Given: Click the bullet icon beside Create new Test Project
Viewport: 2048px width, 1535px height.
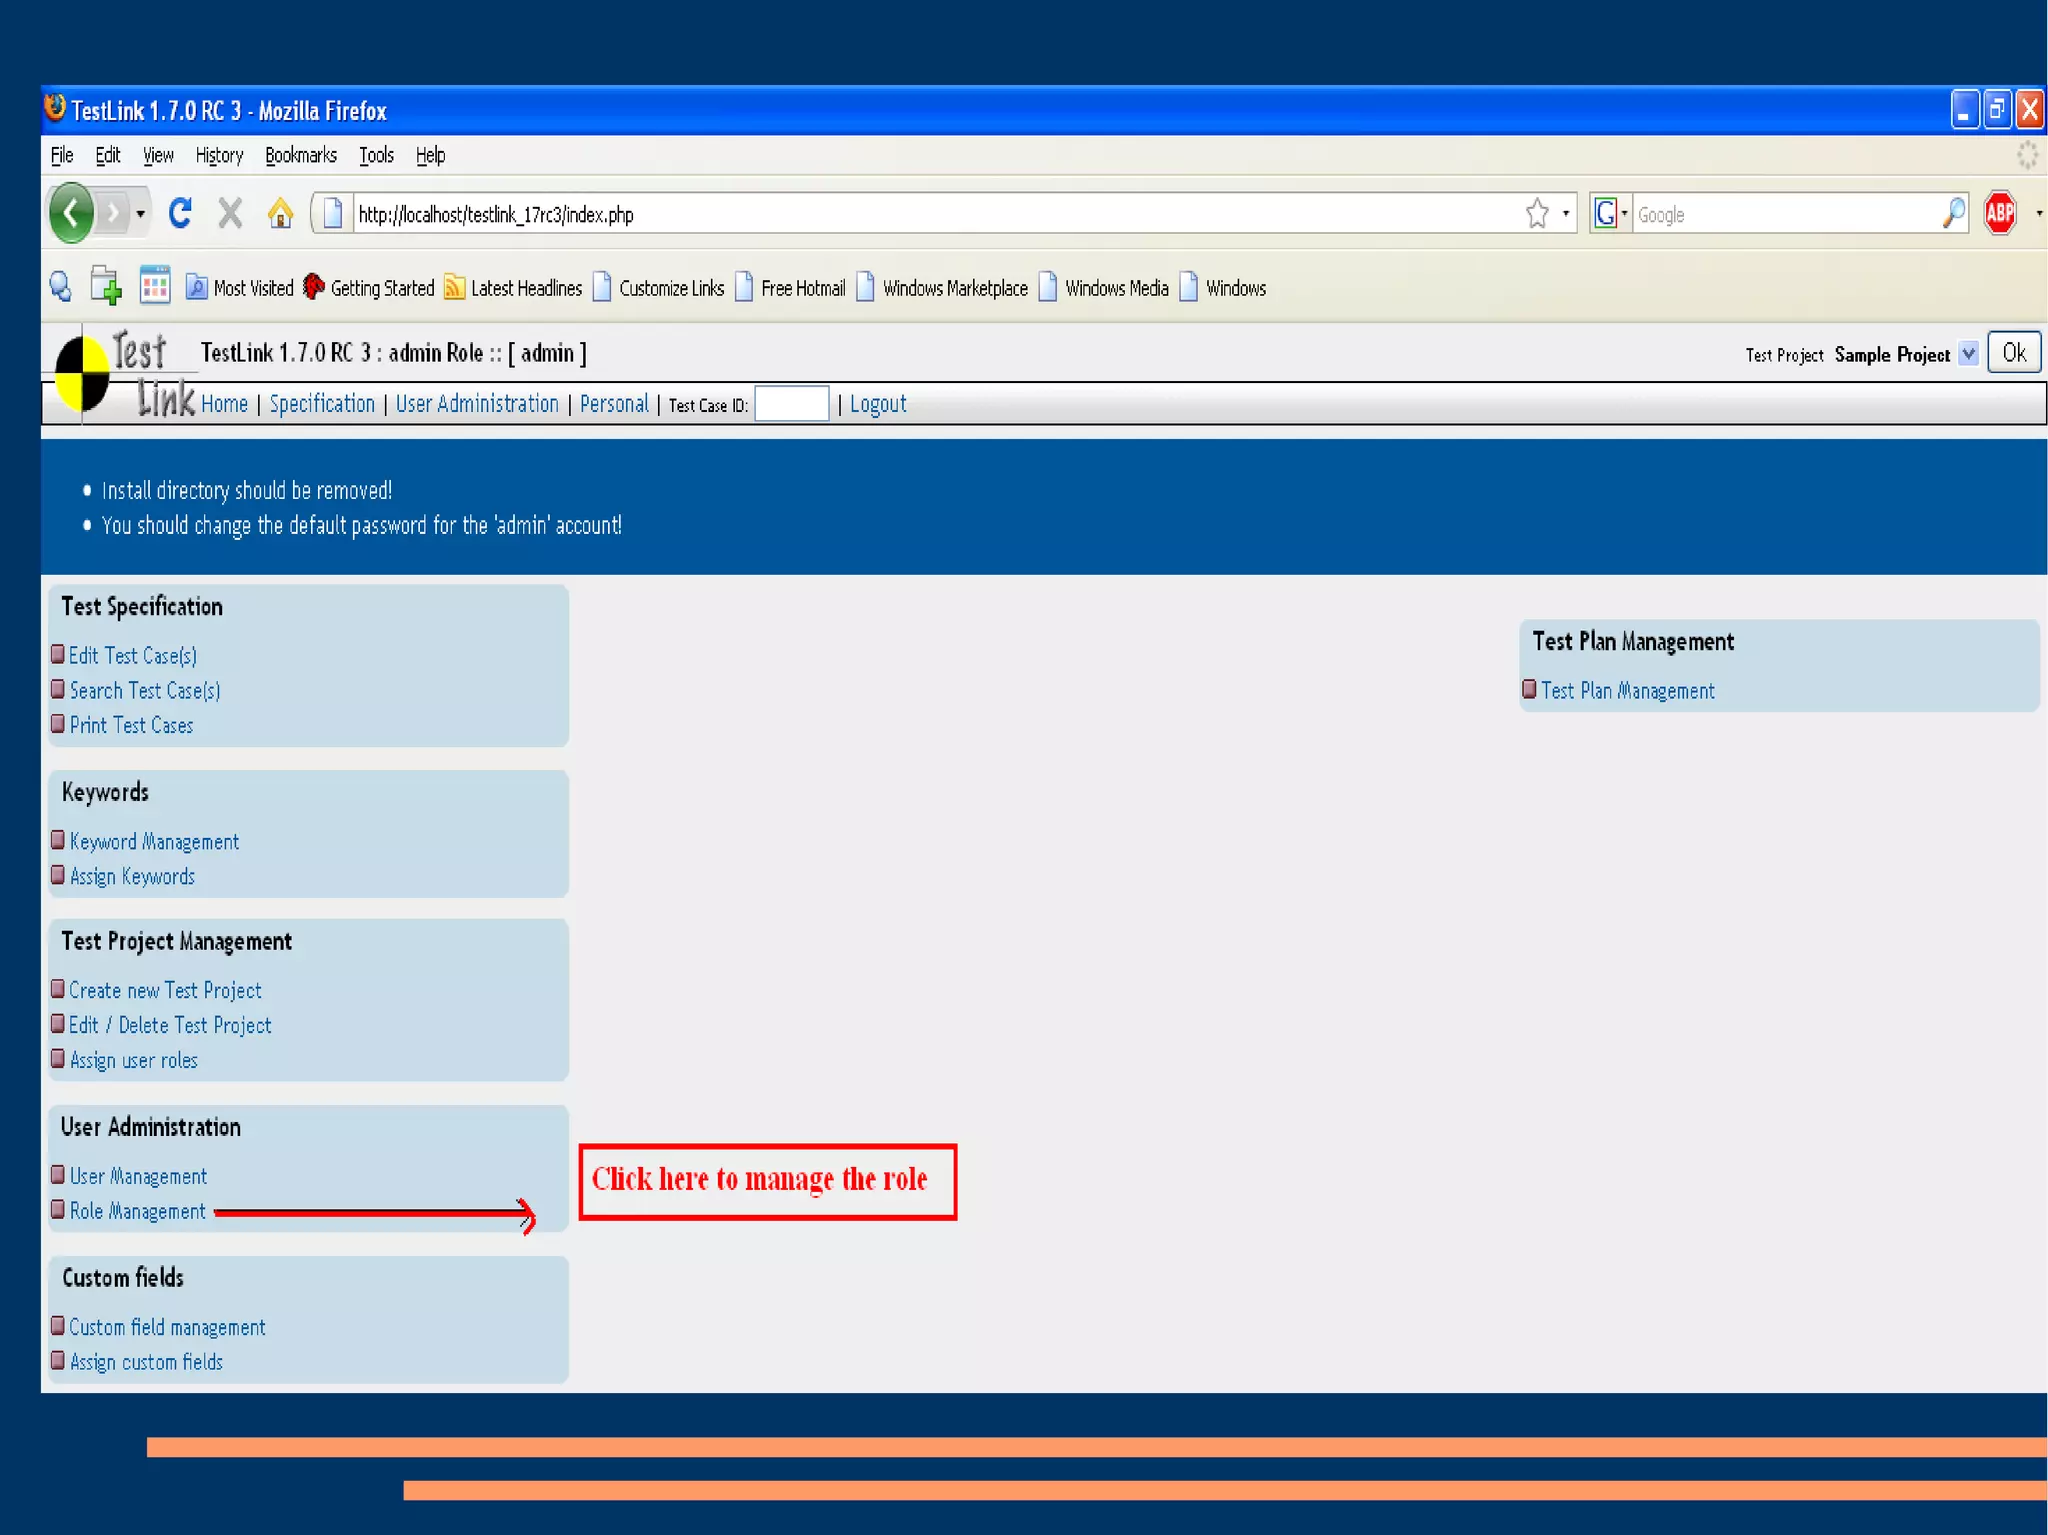Looking at the screenshot, I should point(58,988).
